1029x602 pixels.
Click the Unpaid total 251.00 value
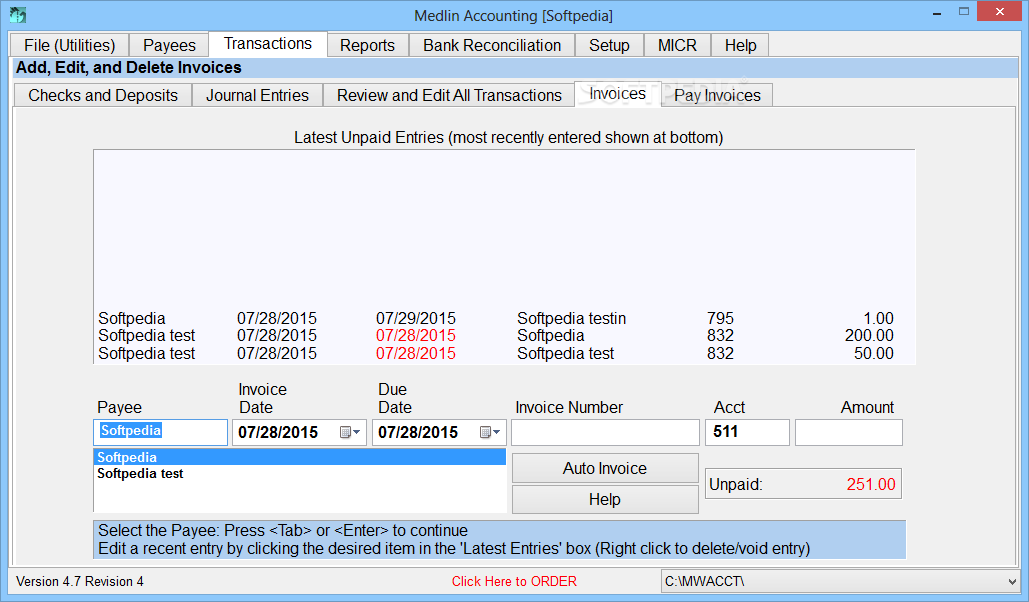click(871, 484)
